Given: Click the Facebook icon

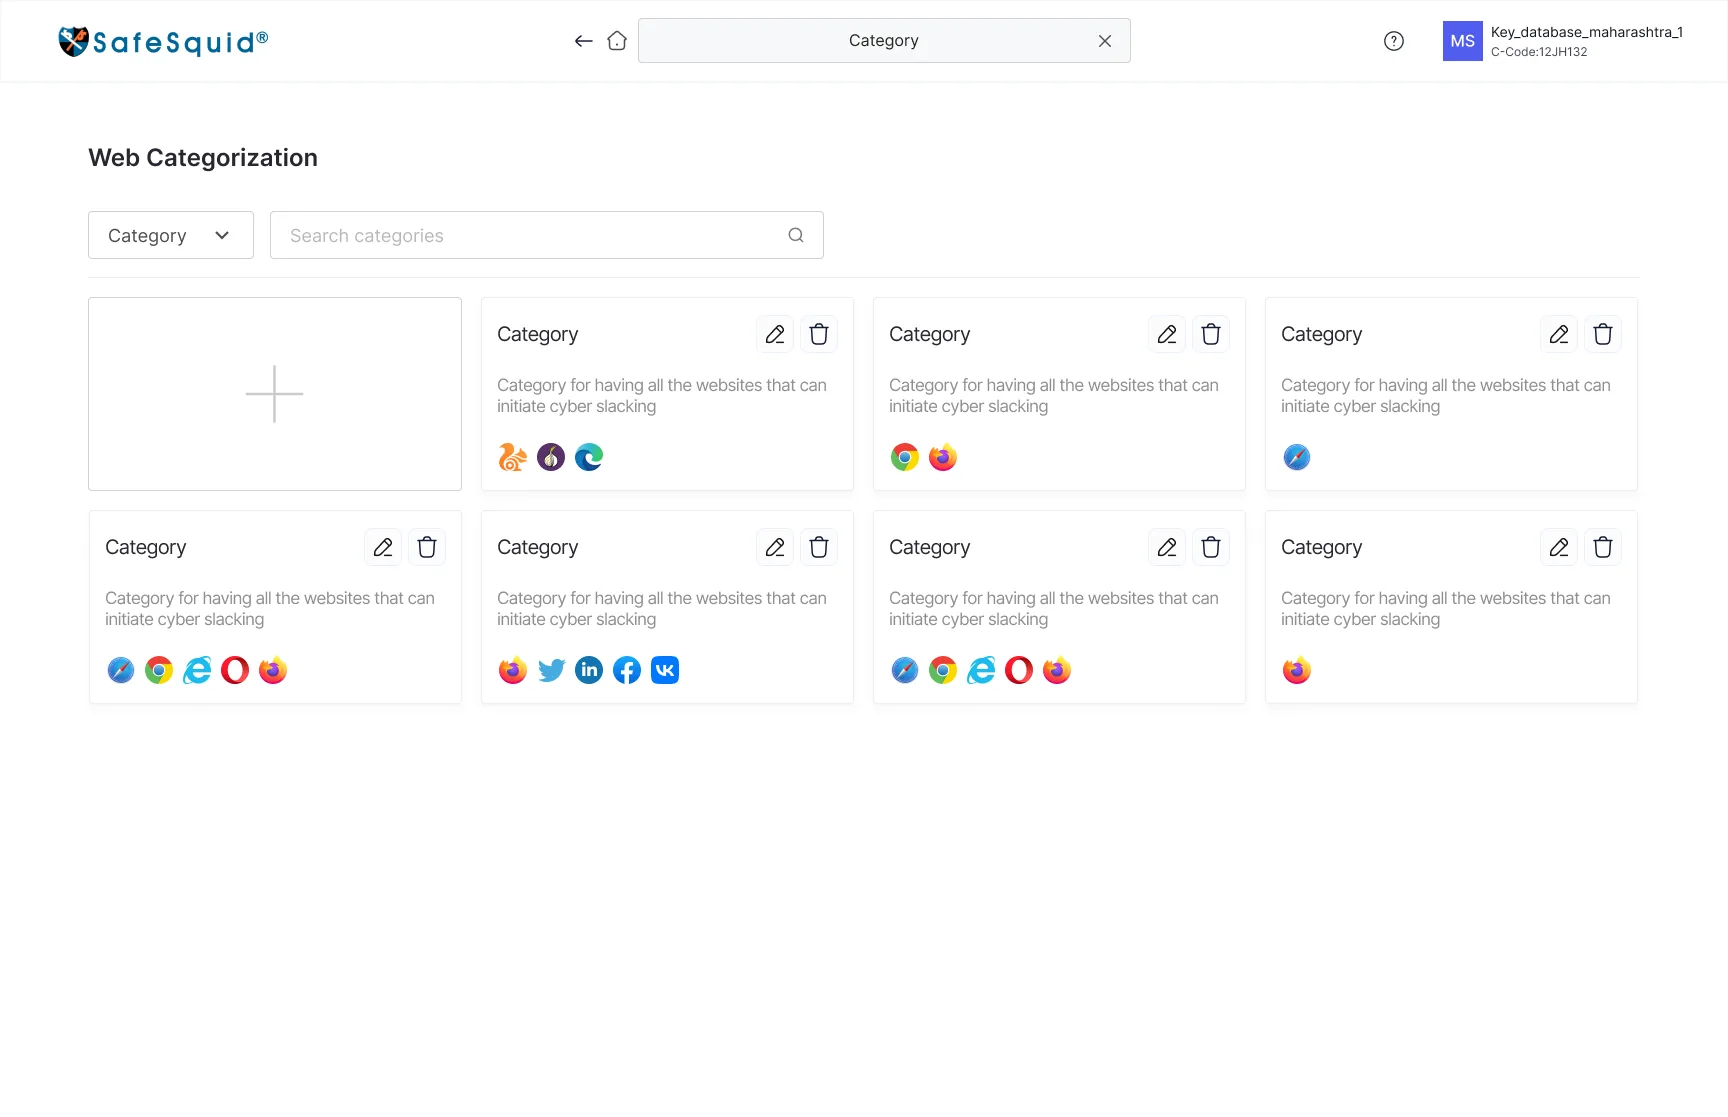Looking at the screenshot, I should 627,670.
